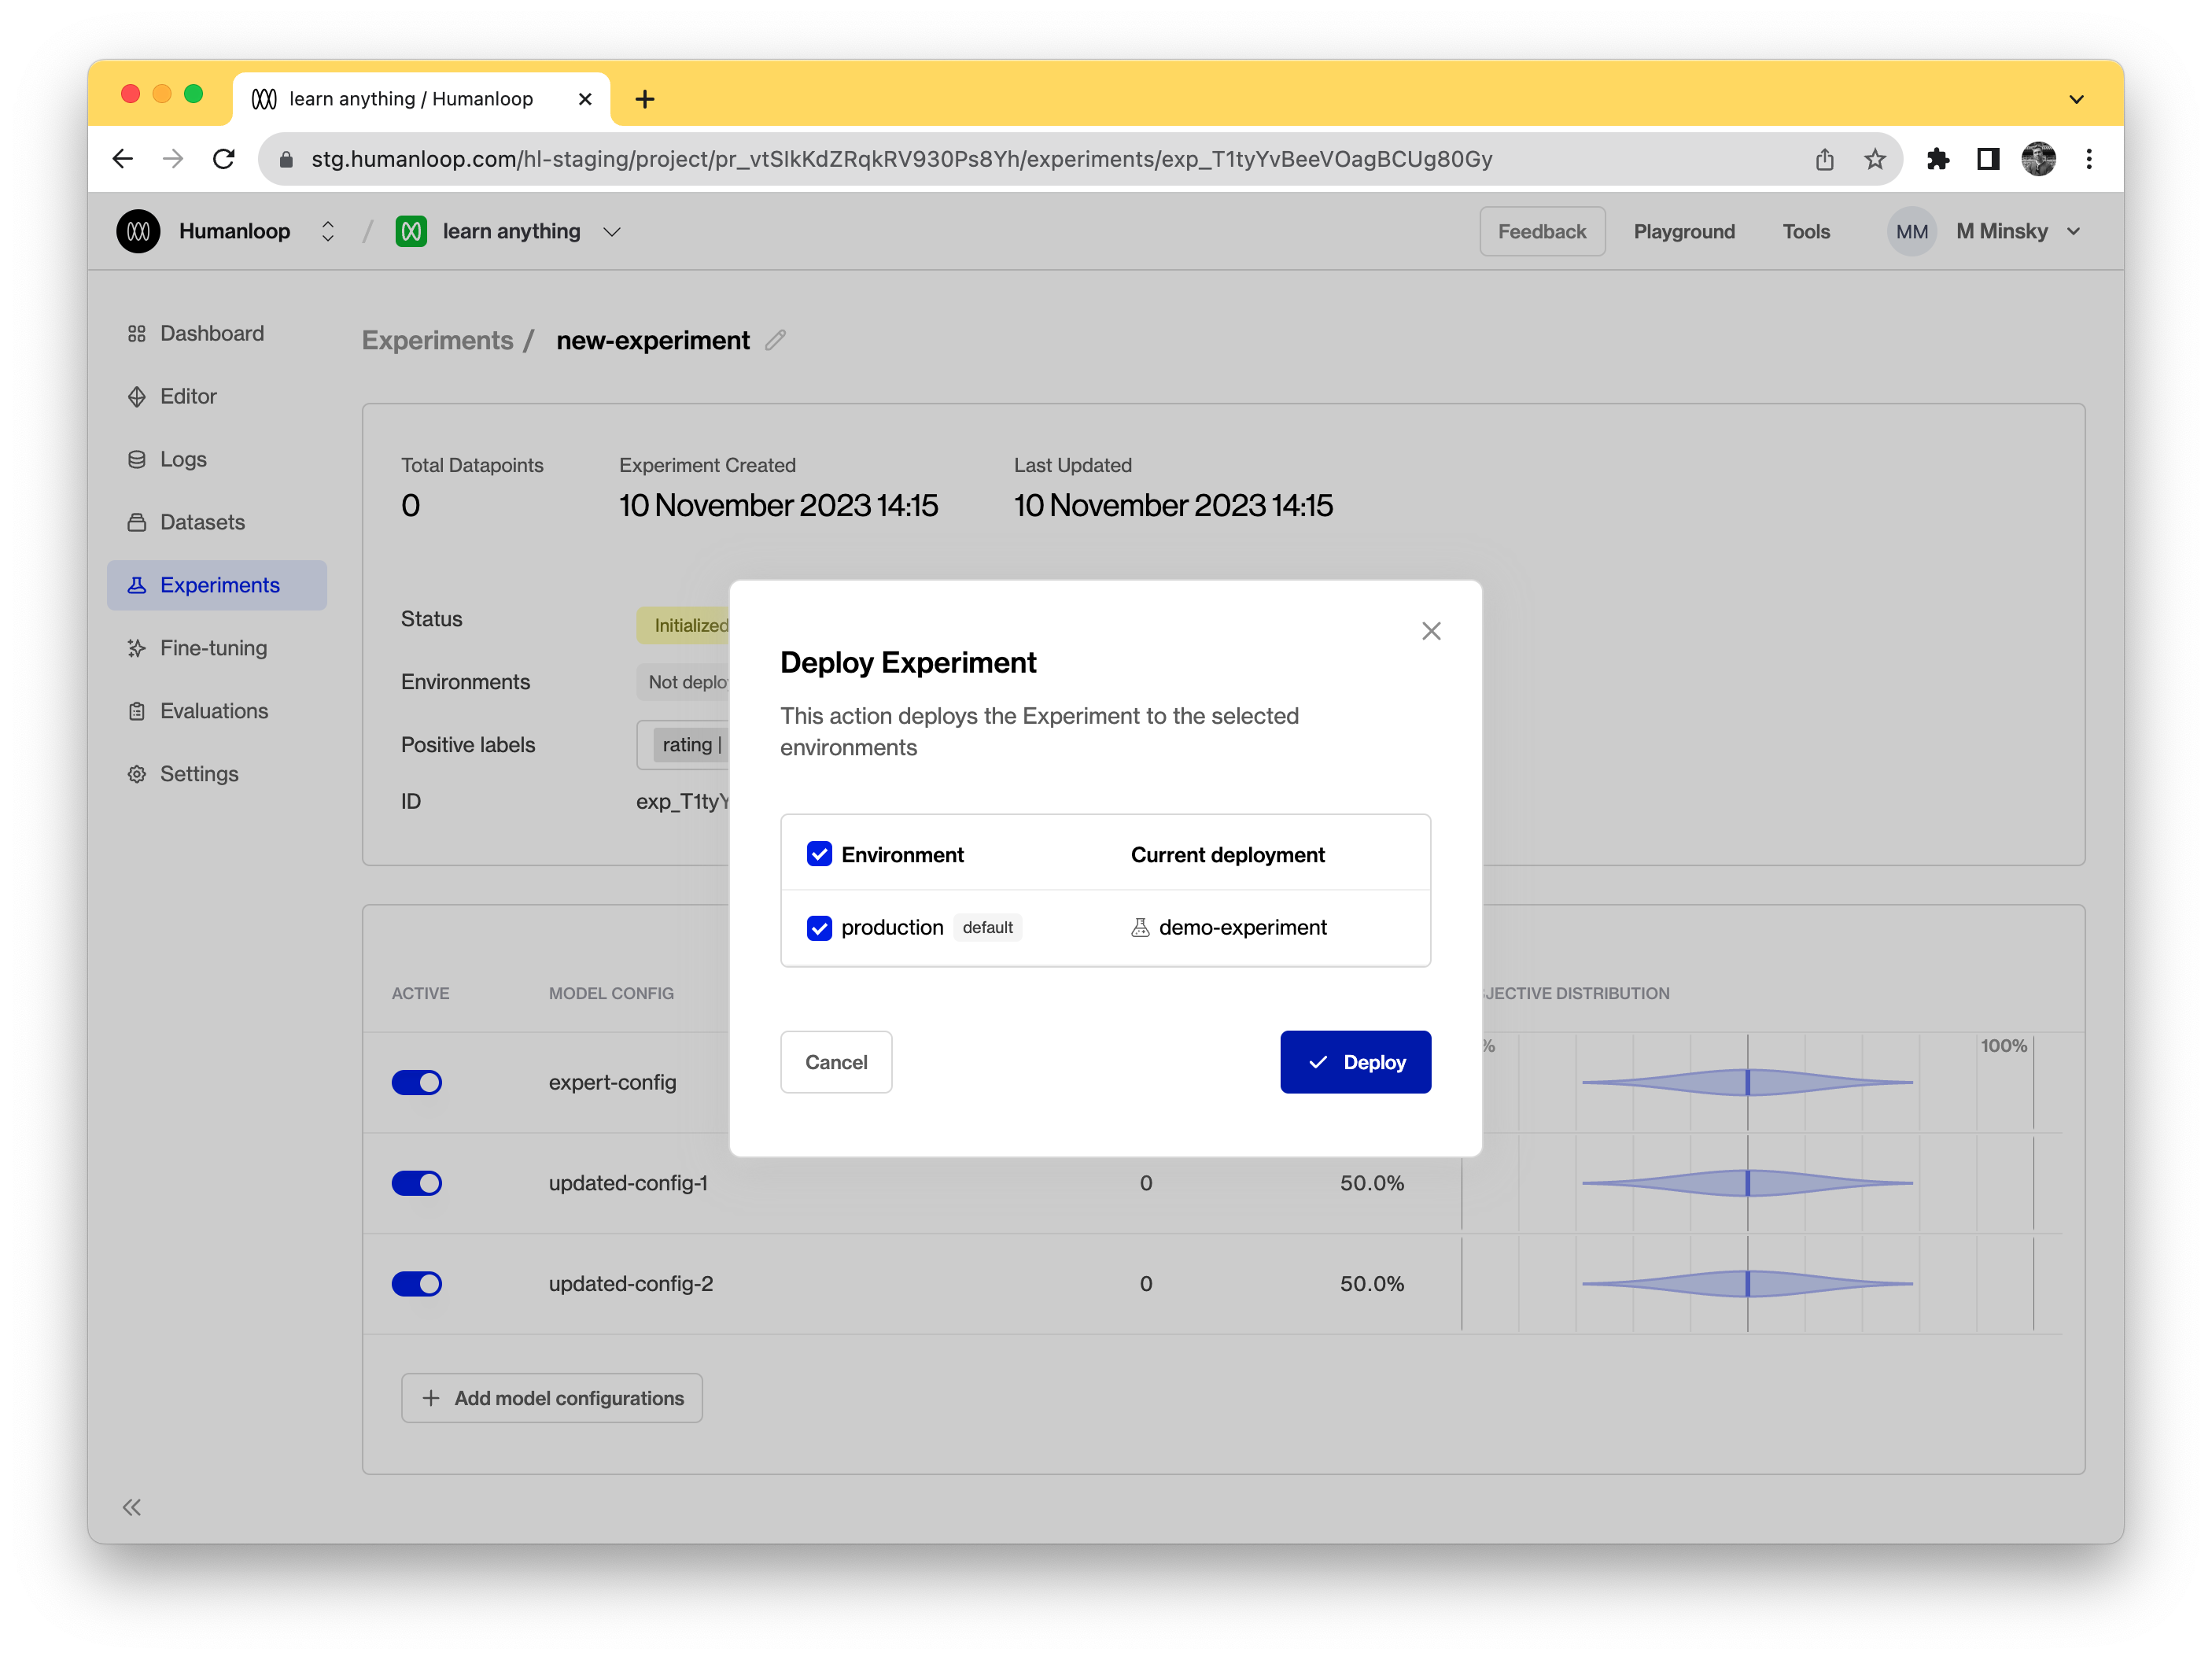Rename new-experiment using the pencil icon
This screenshot has height=1660, width=2212.
775,340
